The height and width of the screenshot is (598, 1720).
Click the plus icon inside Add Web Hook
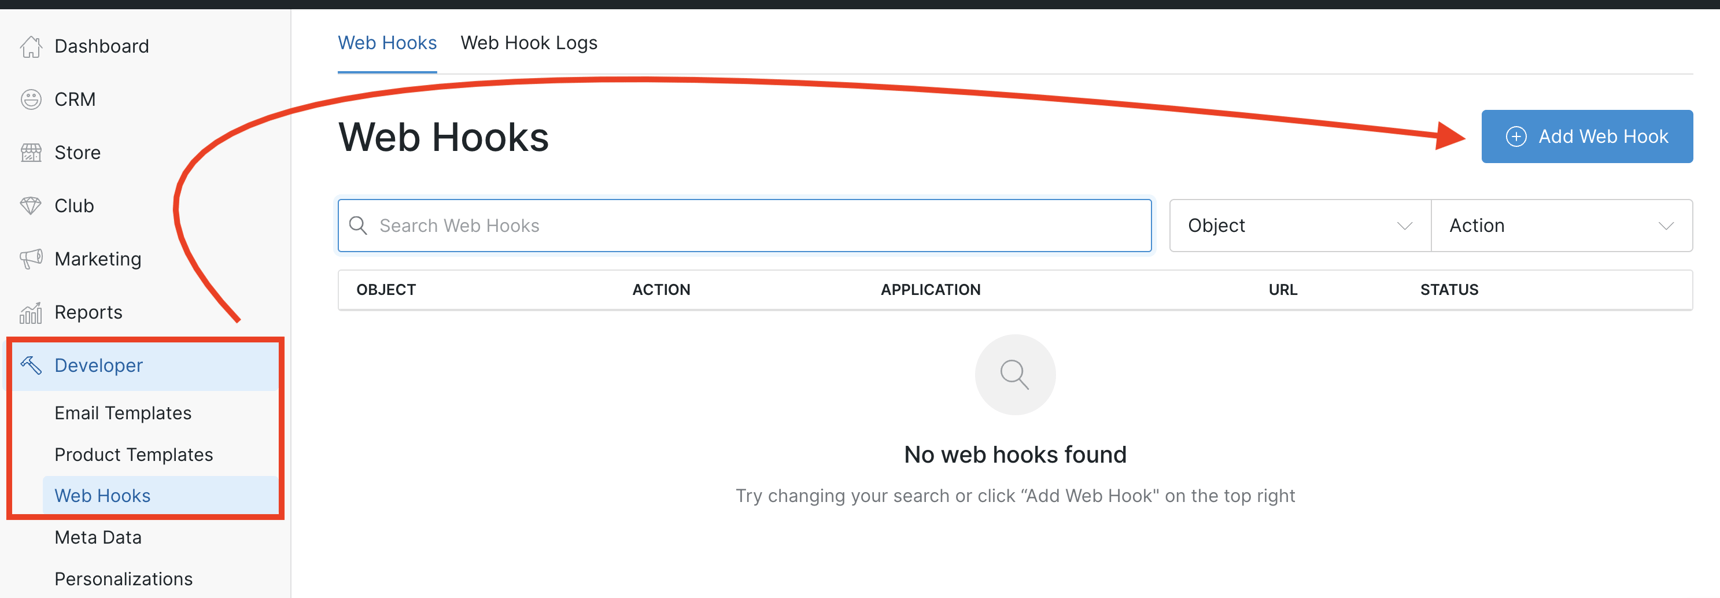pyautogui.click(x=1517, y=136)
